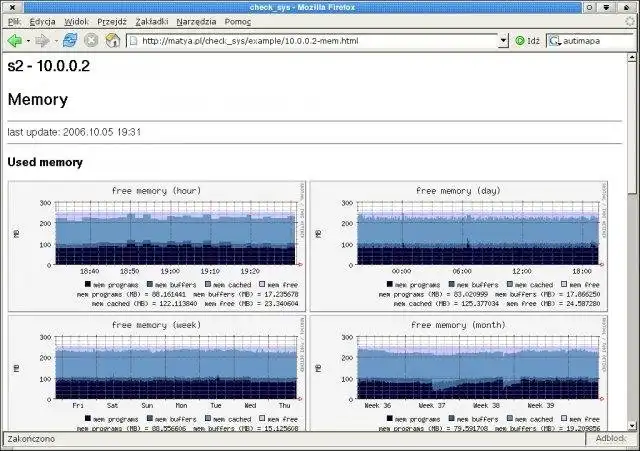Open the back history dropdown arrow
640x451 pixels.
pyautogui.click(x=28, y=41)
